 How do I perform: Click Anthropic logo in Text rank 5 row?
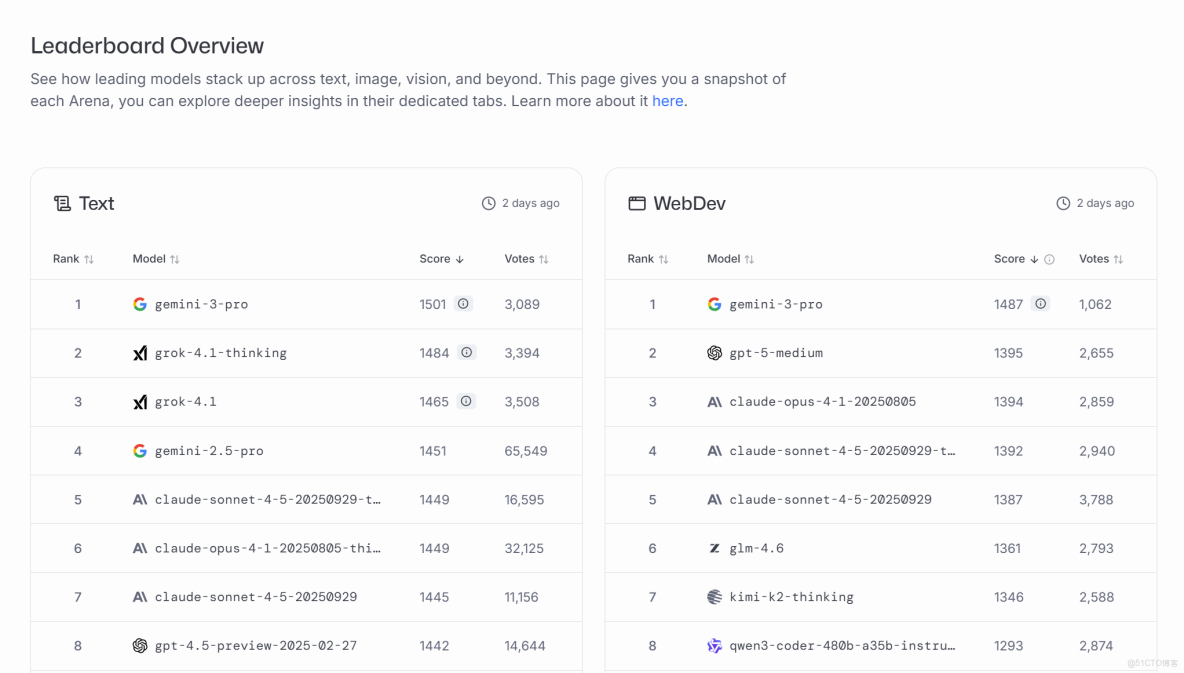(140, 499)
